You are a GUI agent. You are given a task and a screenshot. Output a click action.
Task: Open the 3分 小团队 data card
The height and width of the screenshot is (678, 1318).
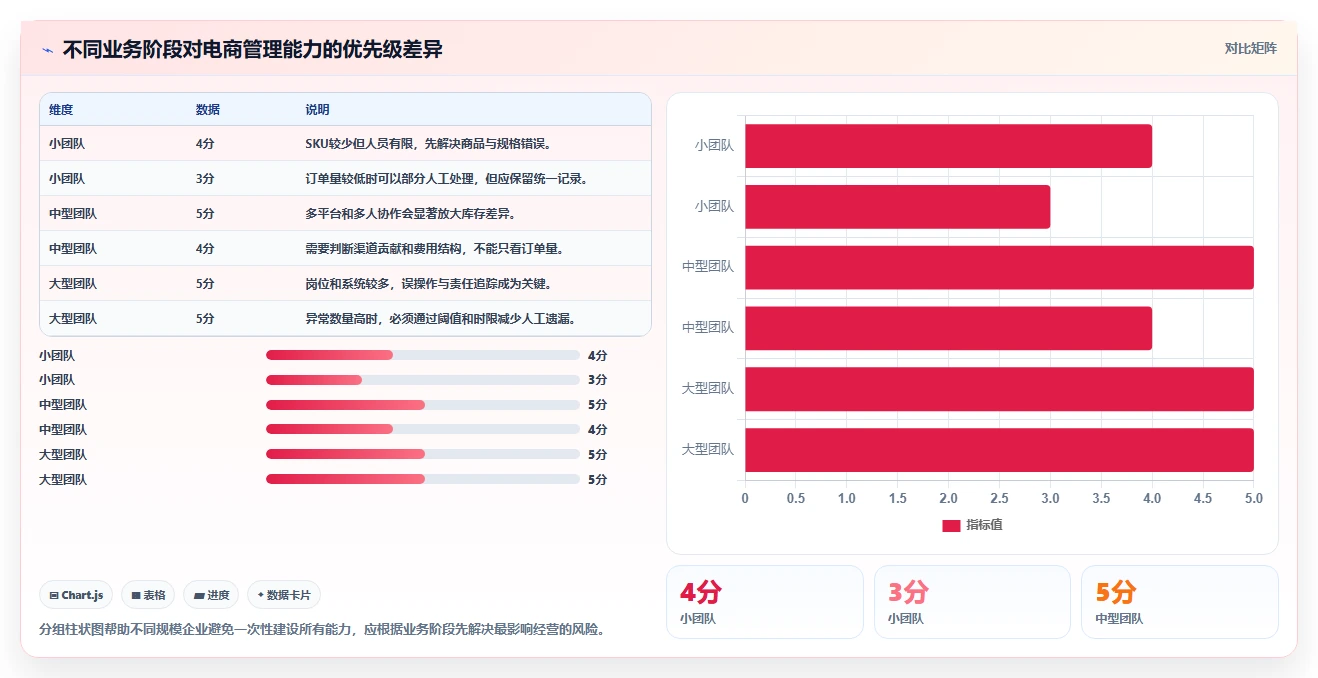tap(972, 602)
